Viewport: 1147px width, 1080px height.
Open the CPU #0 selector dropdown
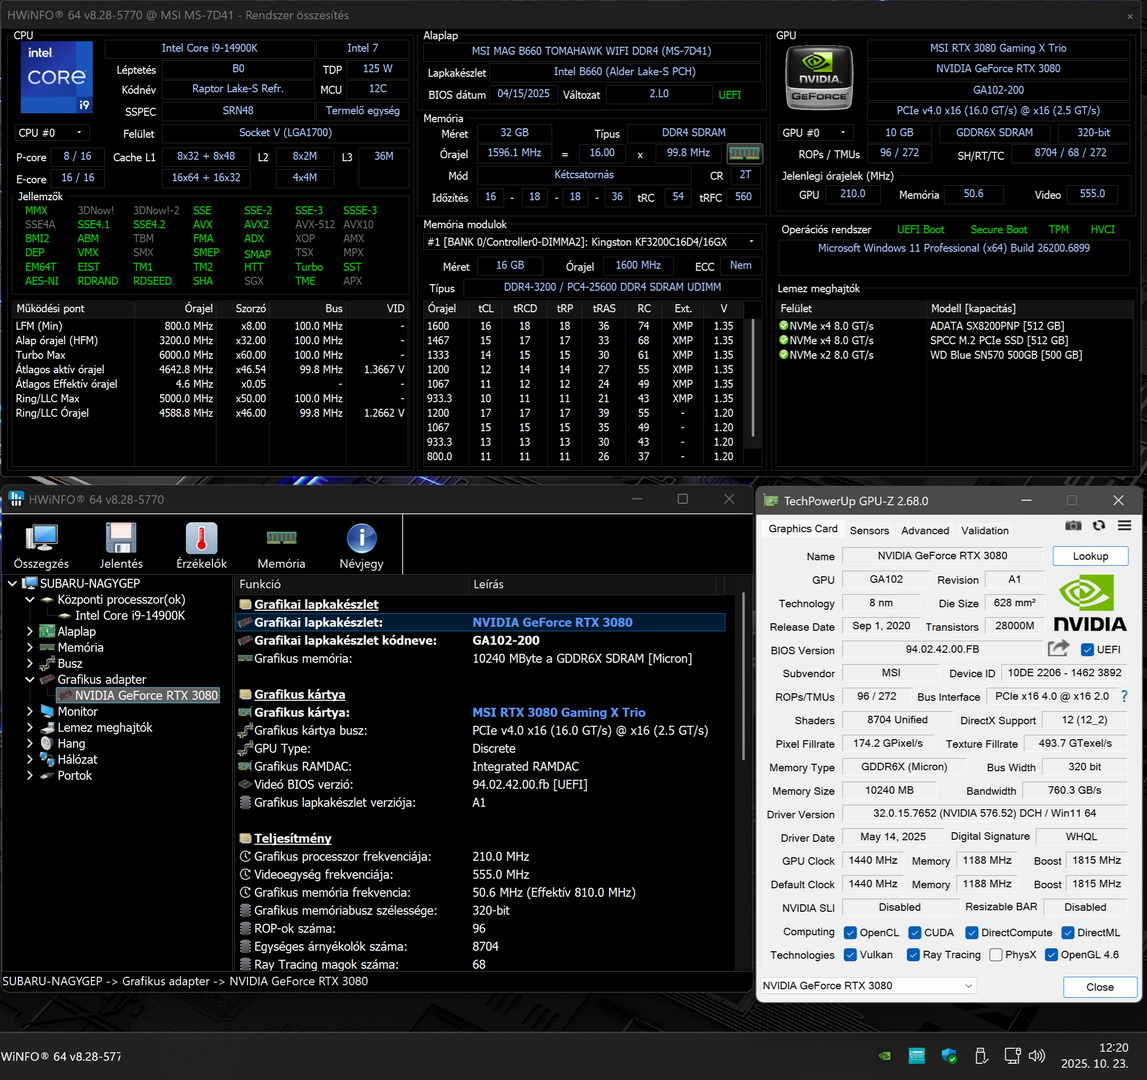tap(51, 132)
